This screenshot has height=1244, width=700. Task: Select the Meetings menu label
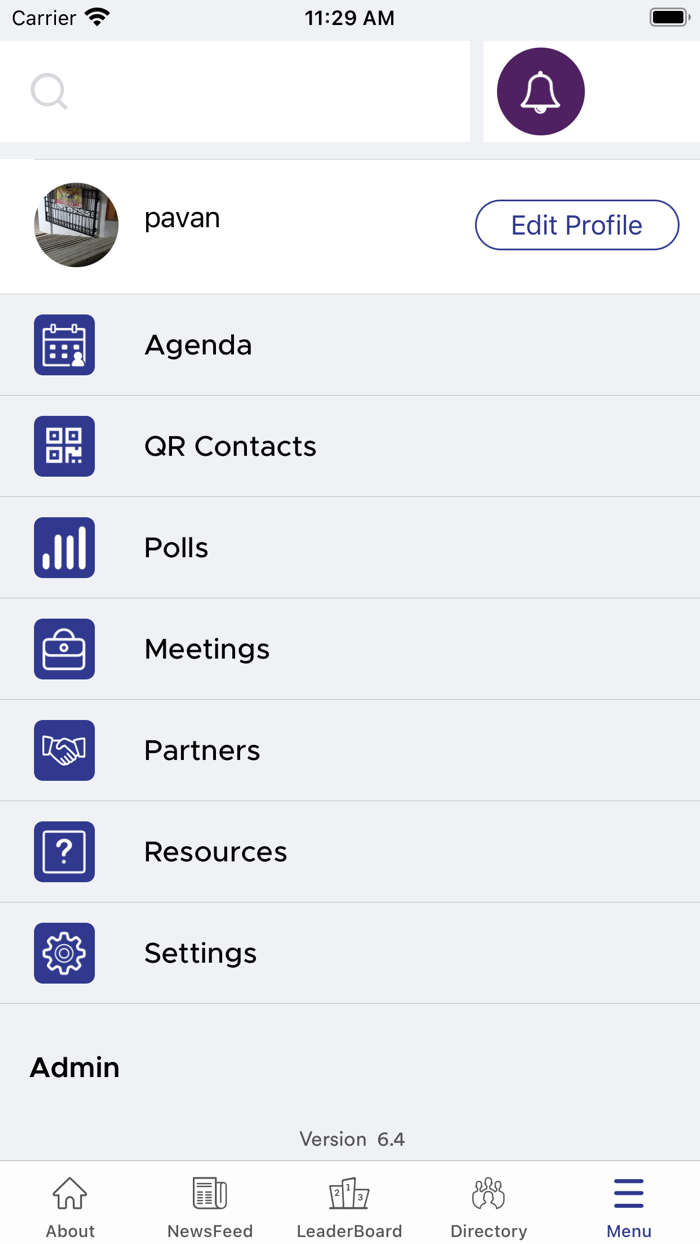(207, 649)
